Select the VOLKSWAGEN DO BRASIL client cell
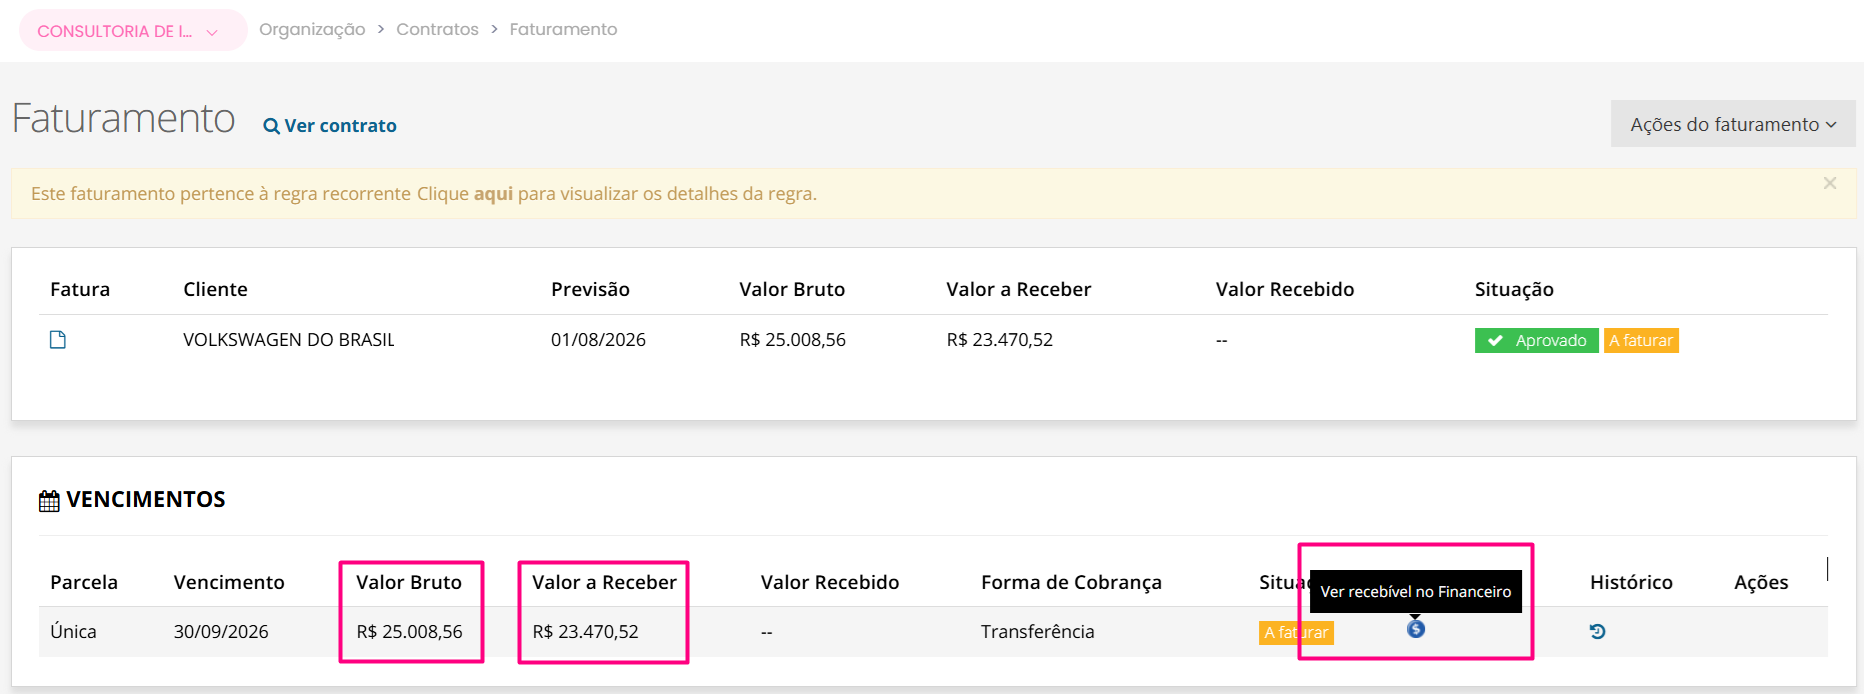The width and height of the screenshot is (1864, 694). [x=289, y=340]
